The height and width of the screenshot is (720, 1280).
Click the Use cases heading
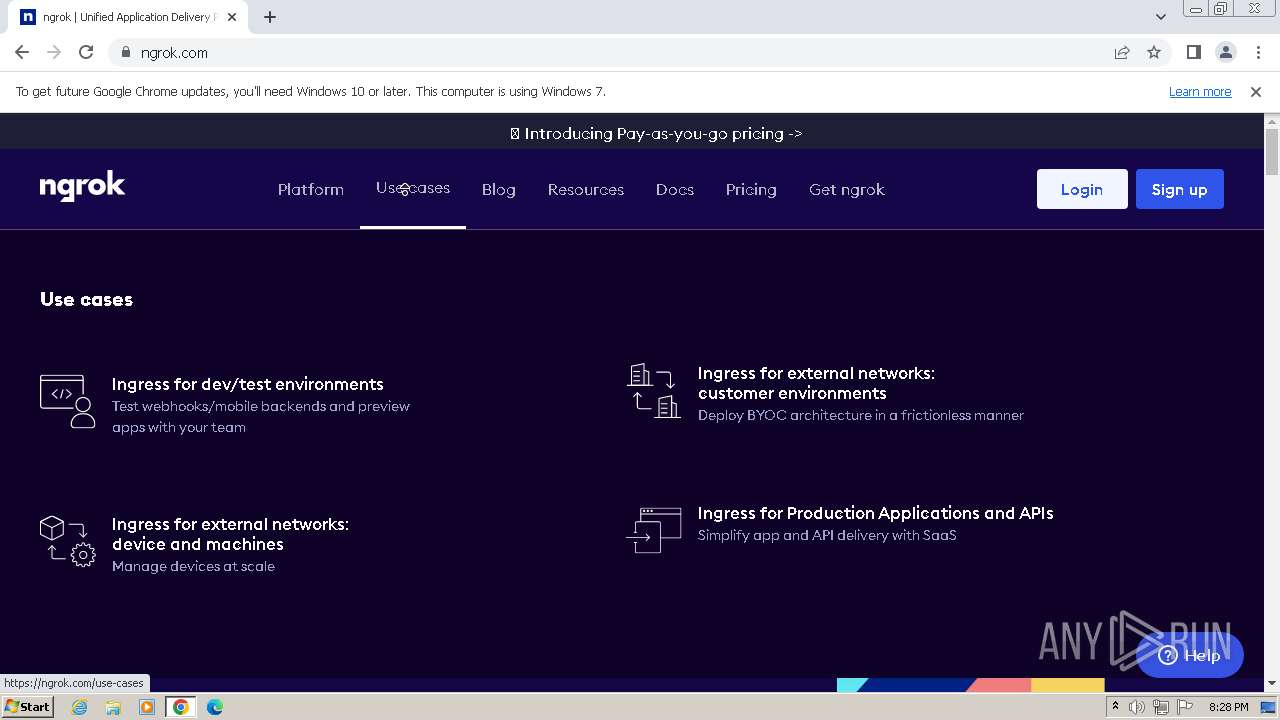click(x=86, y=299)
